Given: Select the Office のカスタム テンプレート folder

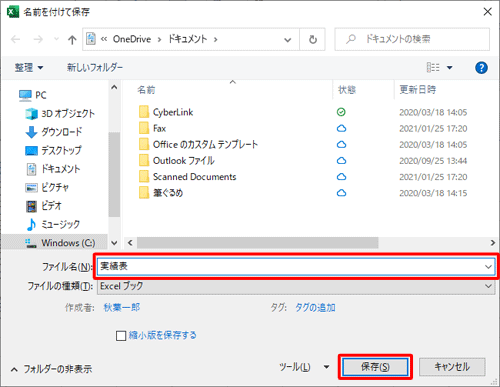Looking at the screenshot, I should click(x=198, y=144).
